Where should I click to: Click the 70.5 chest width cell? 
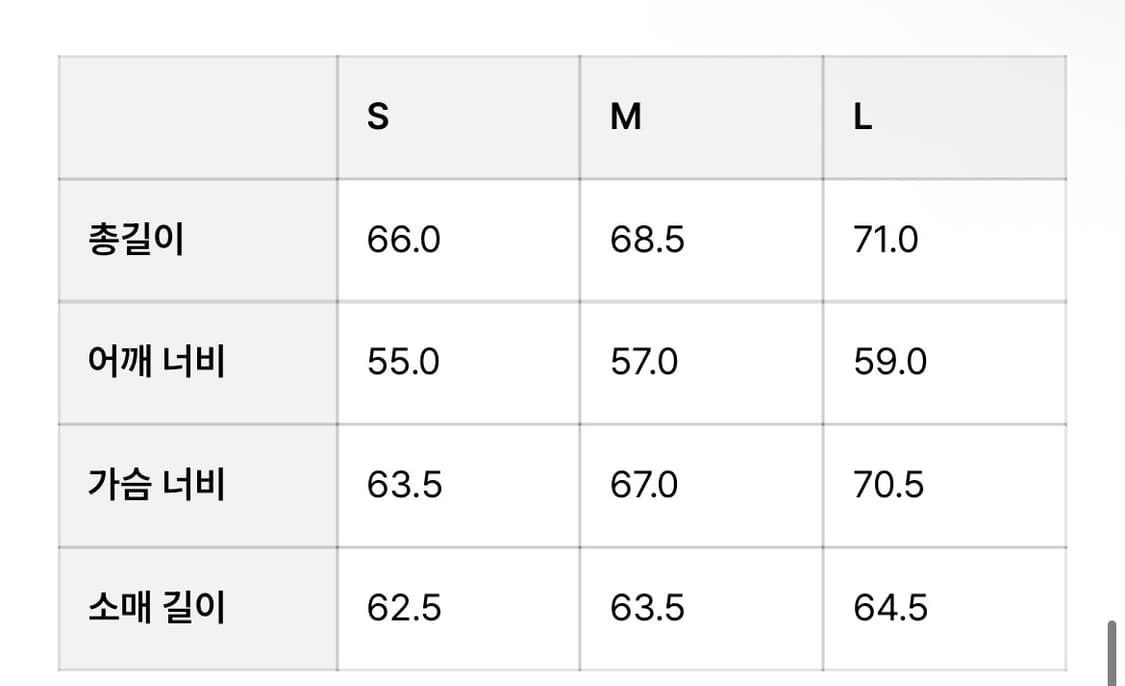[x=888, y=485]
